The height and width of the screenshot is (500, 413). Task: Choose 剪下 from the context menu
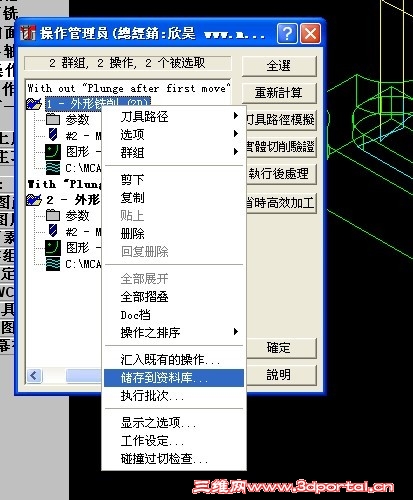click(x=175, y=180)
